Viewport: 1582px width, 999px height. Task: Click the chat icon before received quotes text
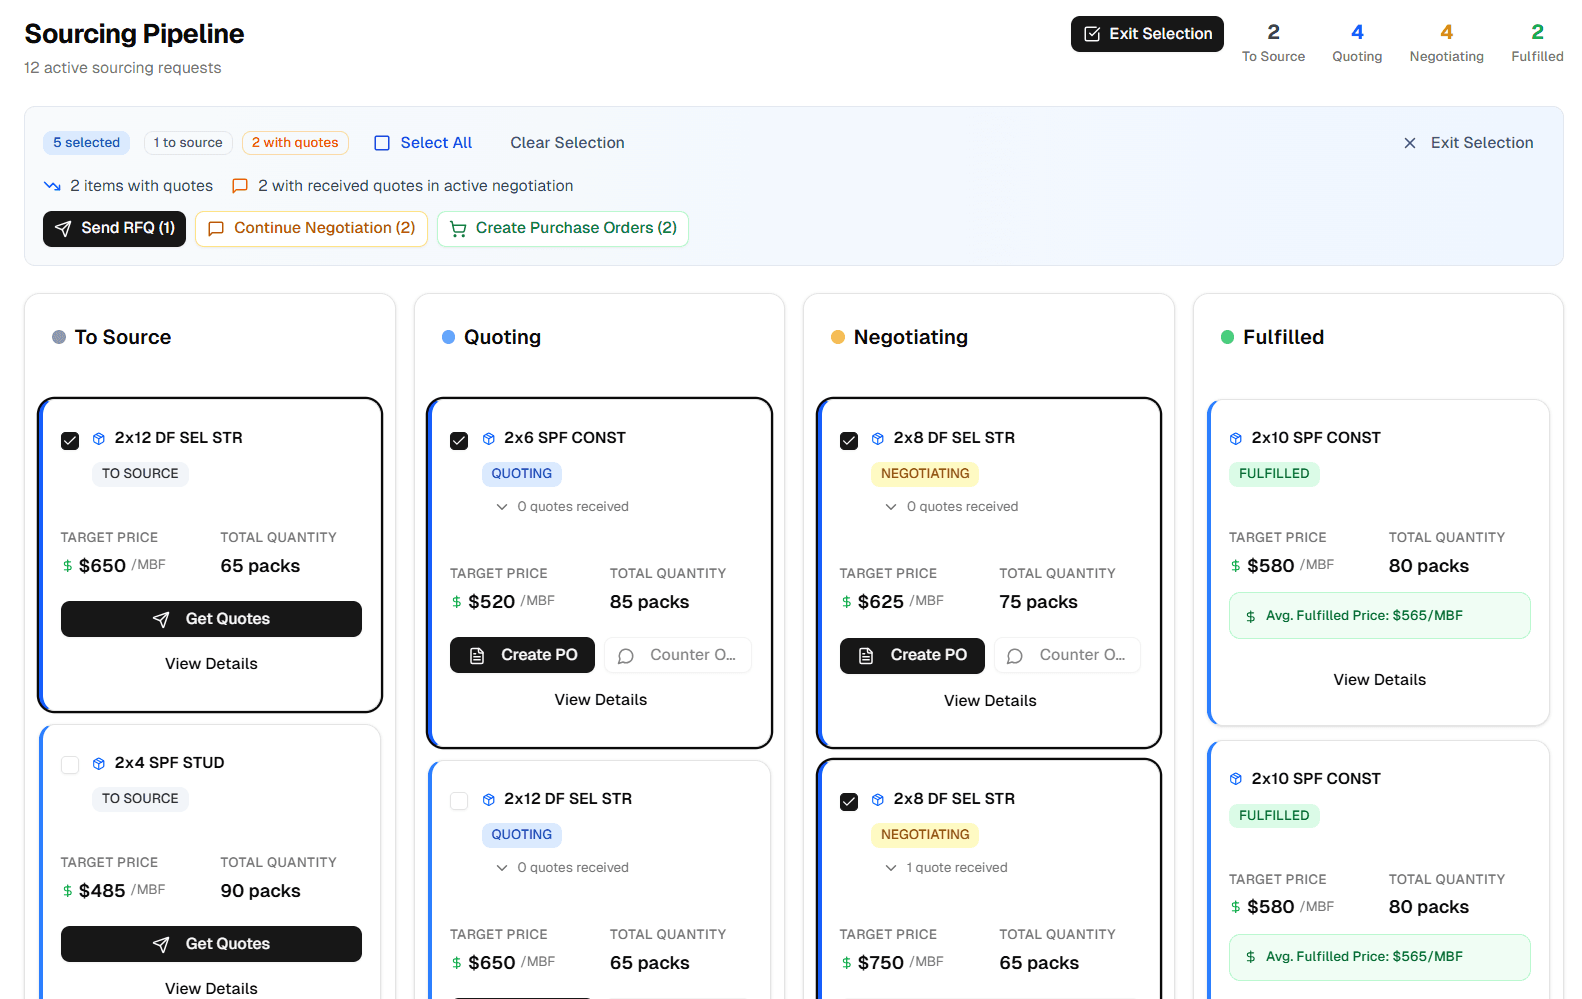240,186
